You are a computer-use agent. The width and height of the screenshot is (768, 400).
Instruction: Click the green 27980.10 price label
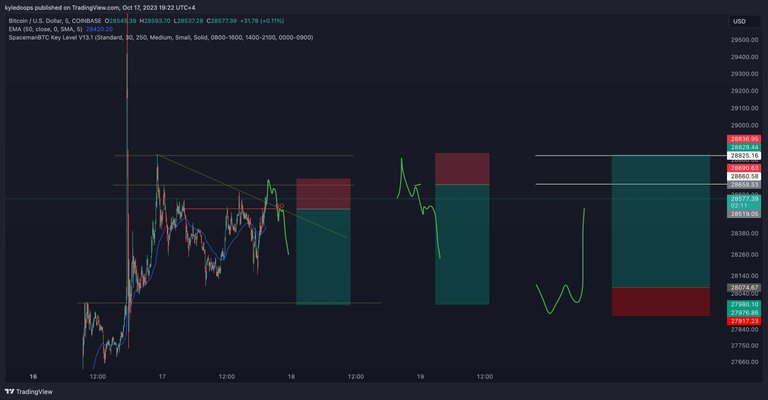click(744, 304)
